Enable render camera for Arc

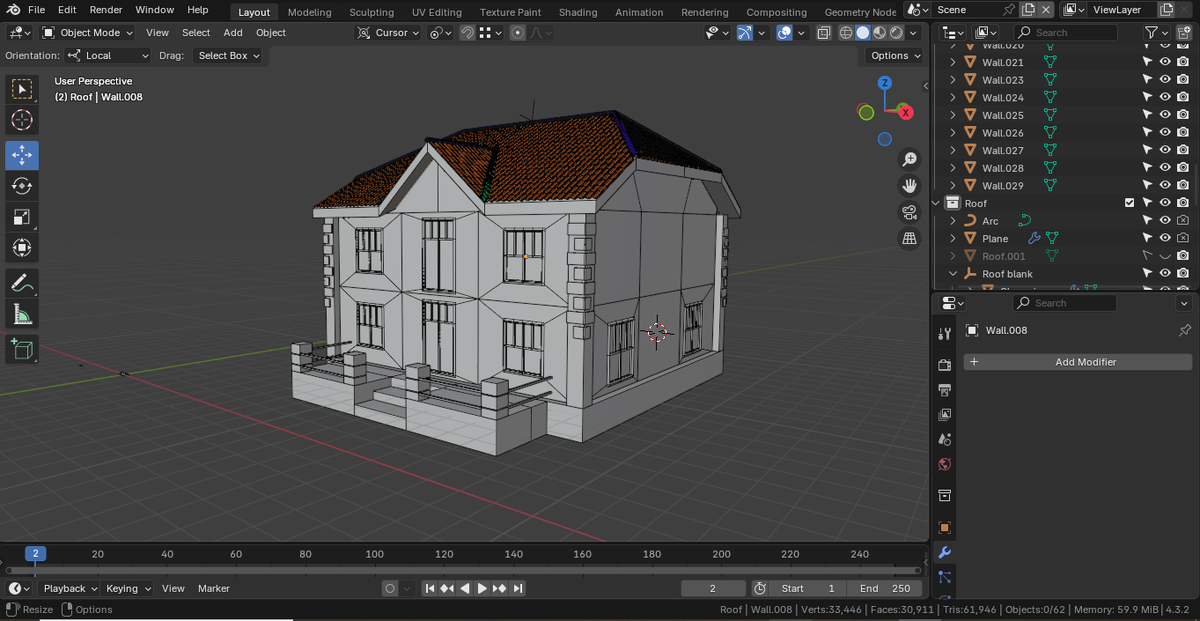coord(1183,221)
